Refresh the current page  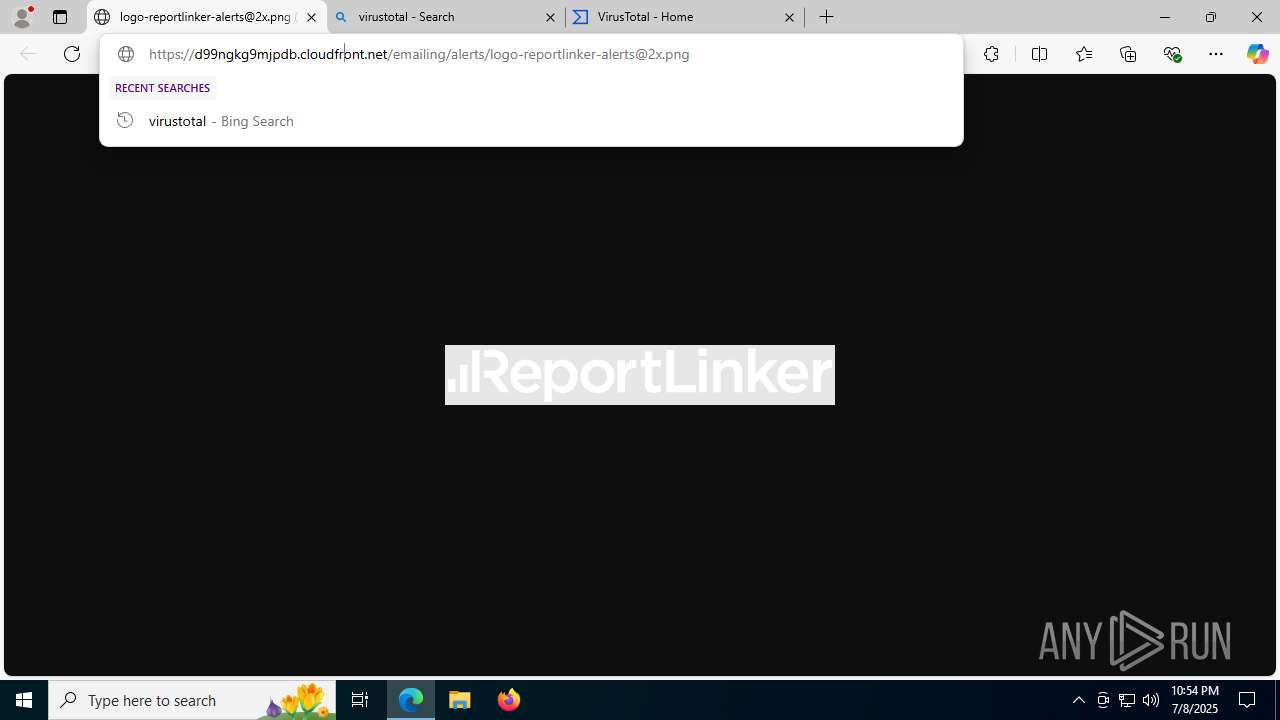tap(72, 54)
